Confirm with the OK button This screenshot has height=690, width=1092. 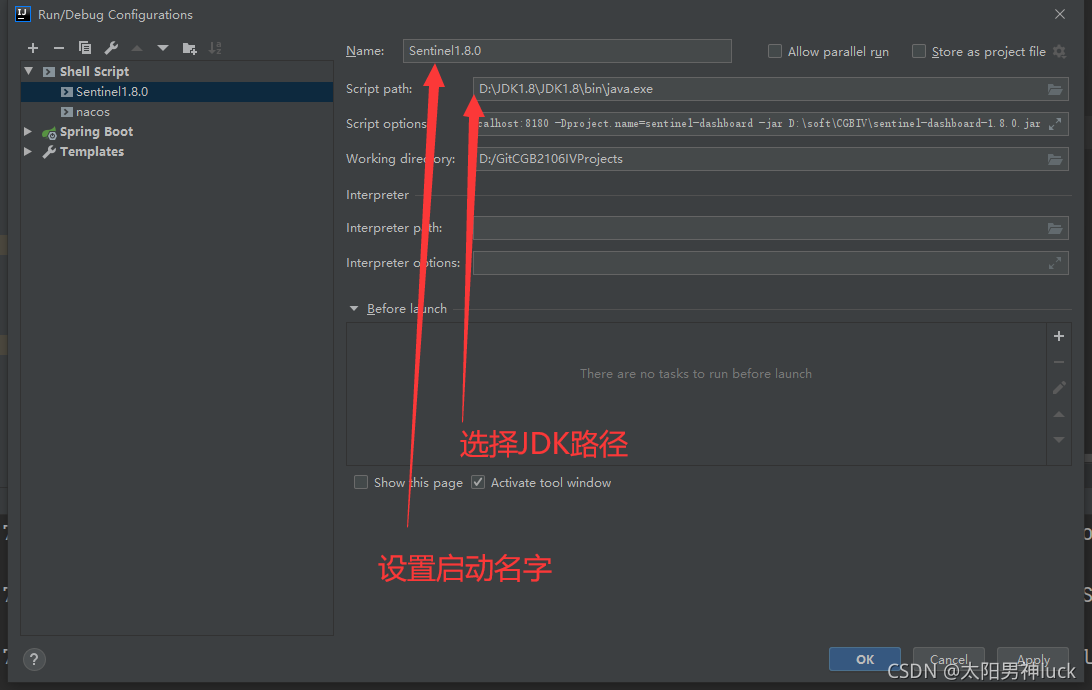pyautogui.click(x=864, y=659)
